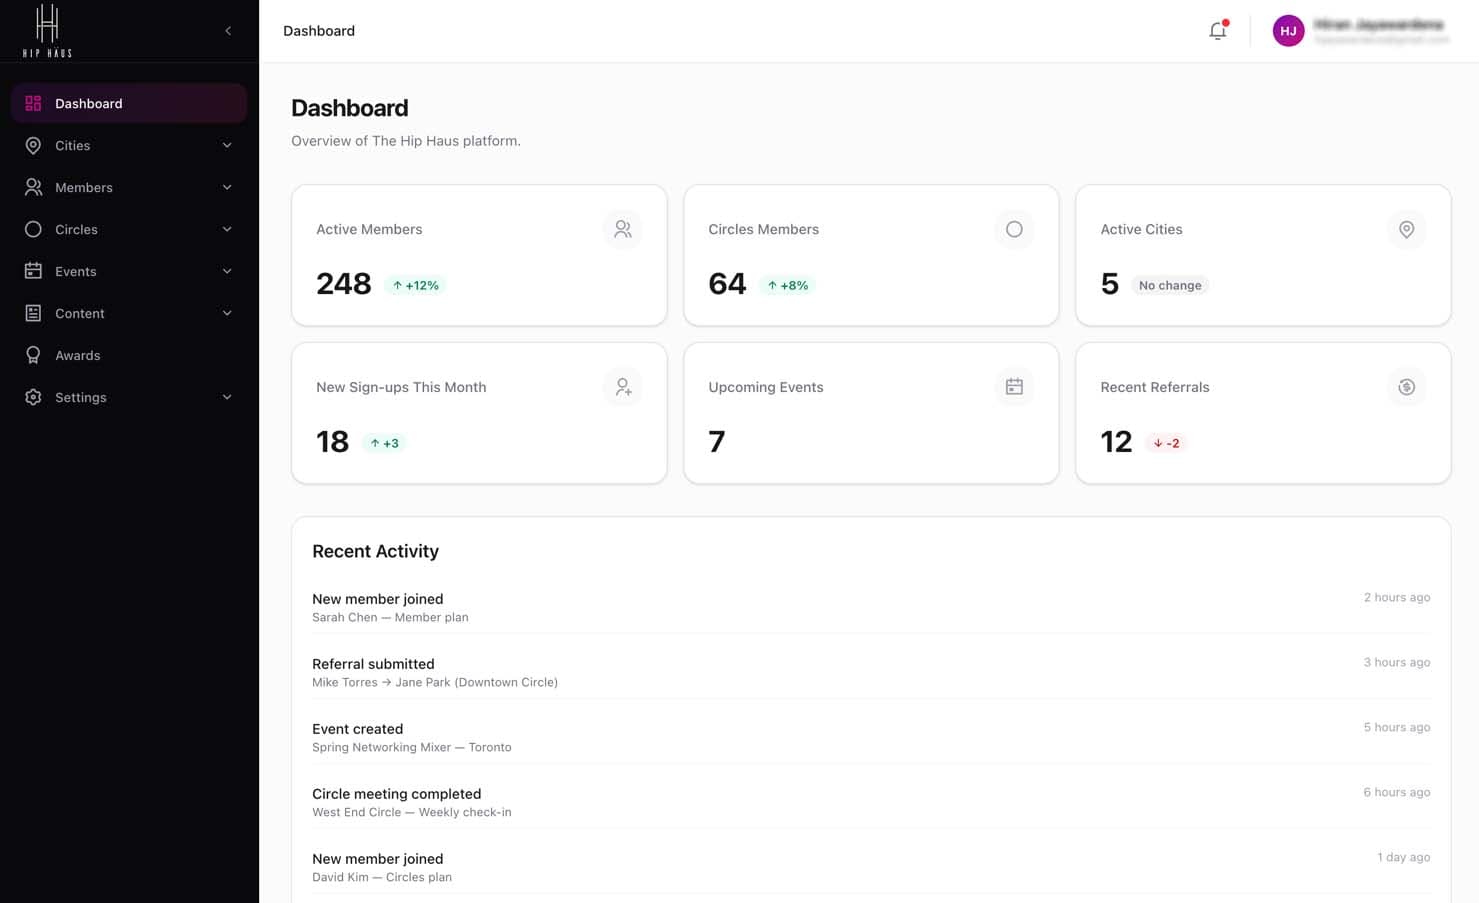Click the Active Members card people icon
This screenshot has width=1479, height=903.
[623, 229]
